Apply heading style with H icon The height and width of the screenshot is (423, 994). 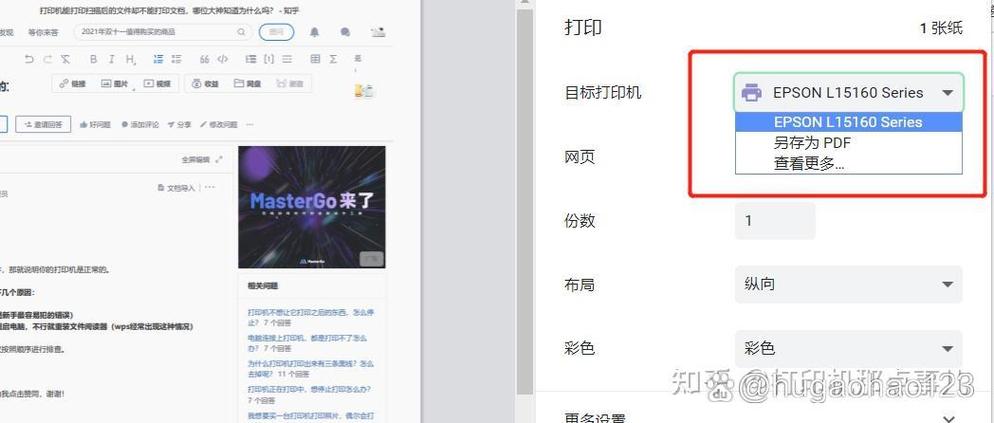pos(131,60)
